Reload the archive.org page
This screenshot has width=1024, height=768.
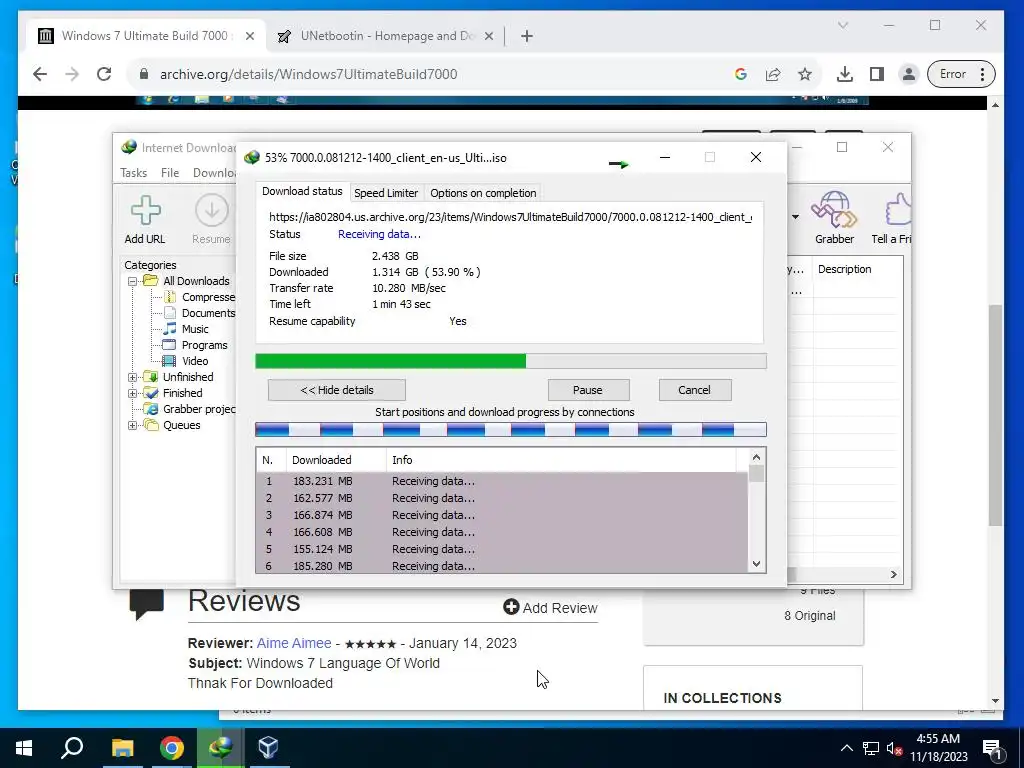click(104, 74)
